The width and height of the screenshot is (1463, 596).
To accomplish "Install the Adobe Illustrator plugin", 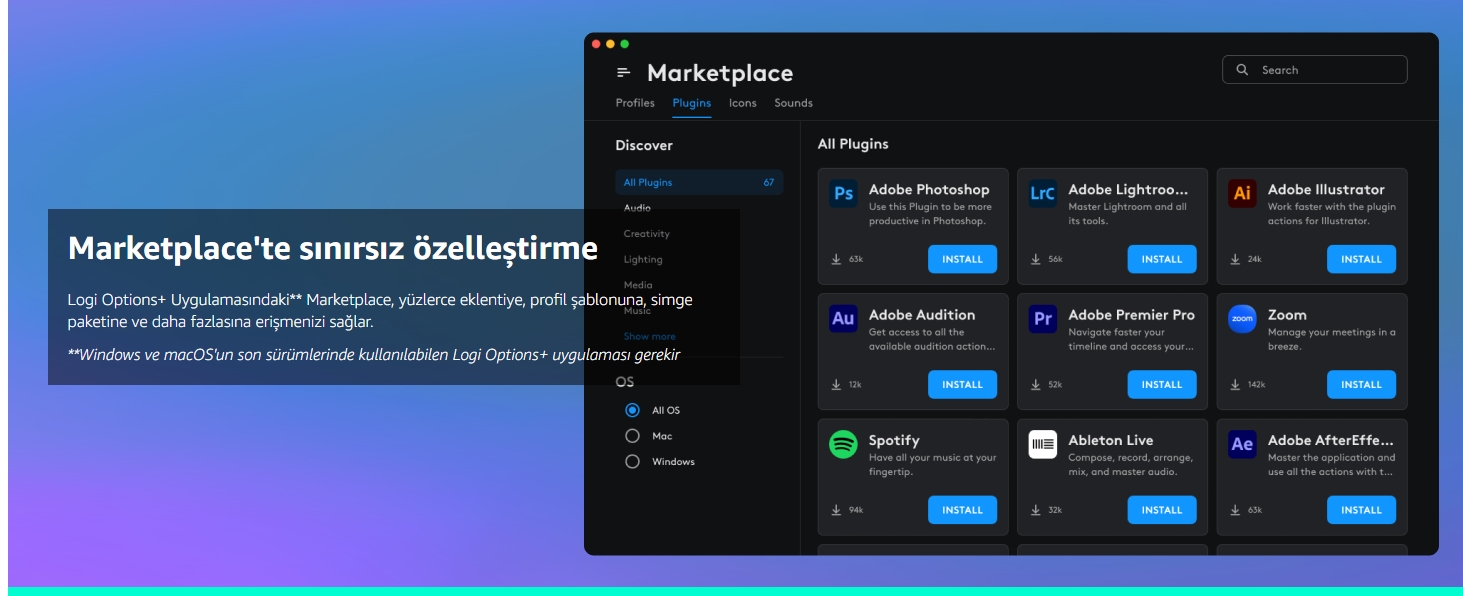I will click(x=1361, y=259).
